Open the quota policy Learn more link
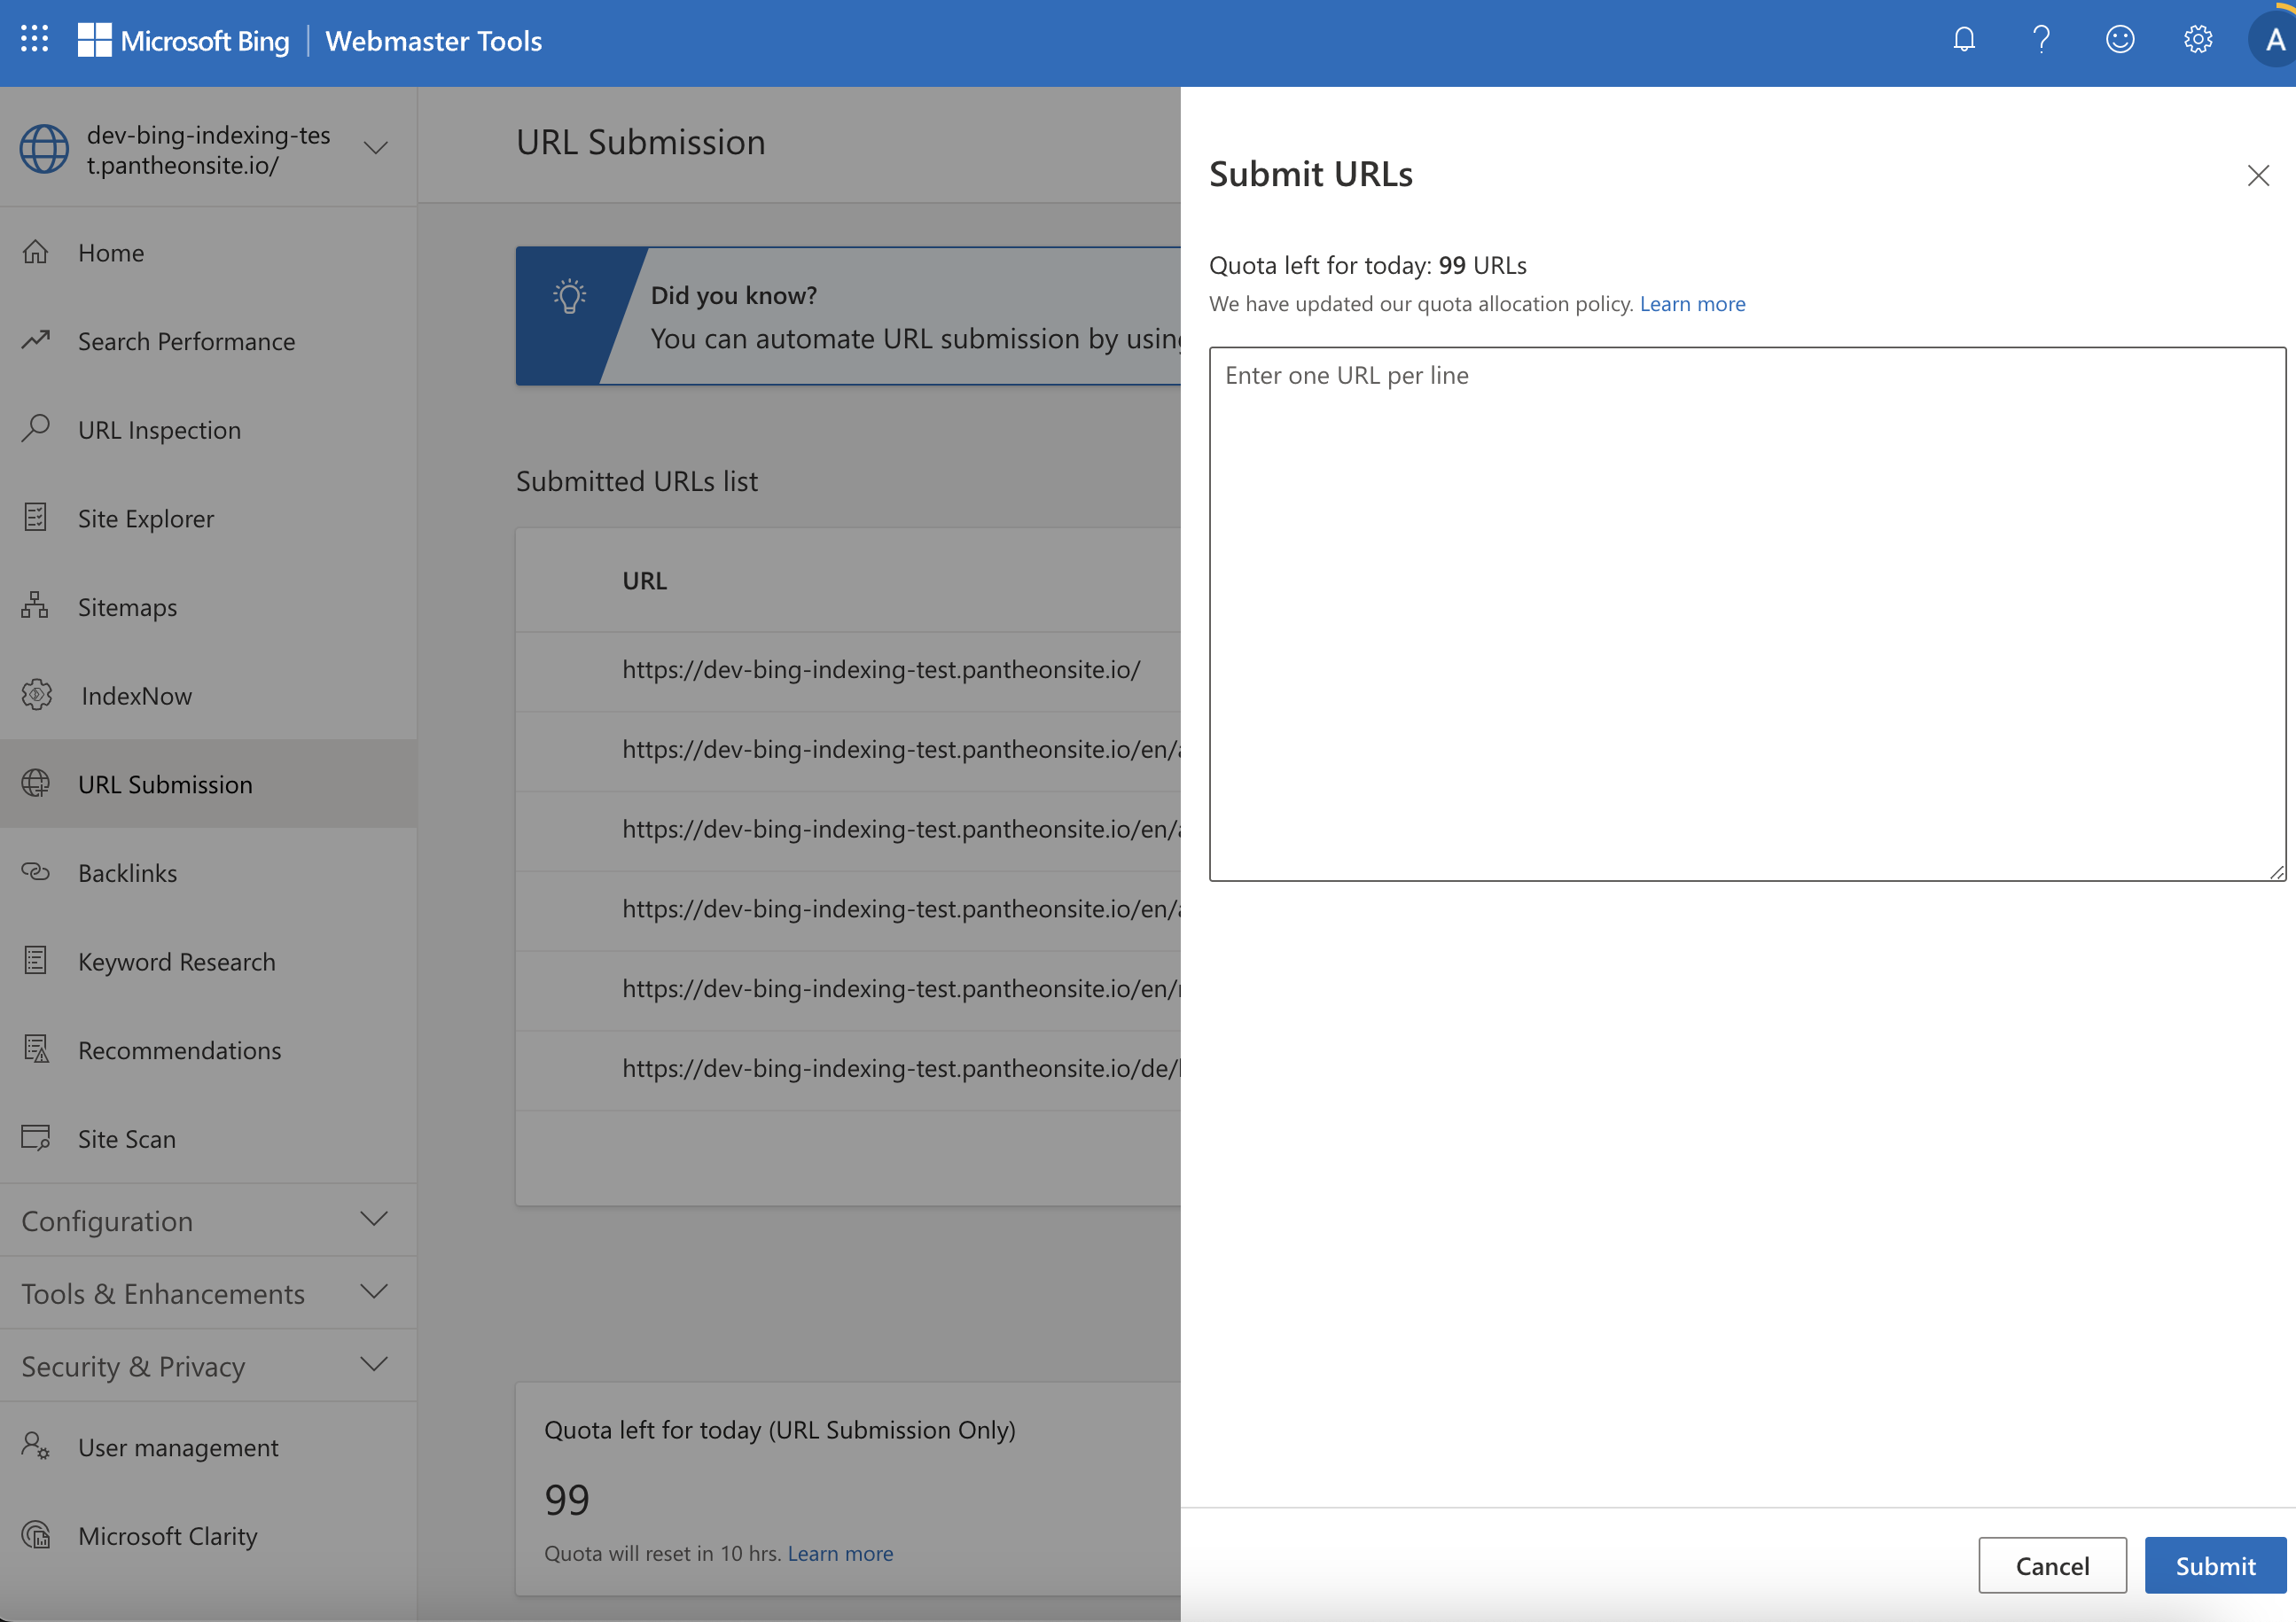This screenshot has height=1622, width=2296. [1692, 304]
